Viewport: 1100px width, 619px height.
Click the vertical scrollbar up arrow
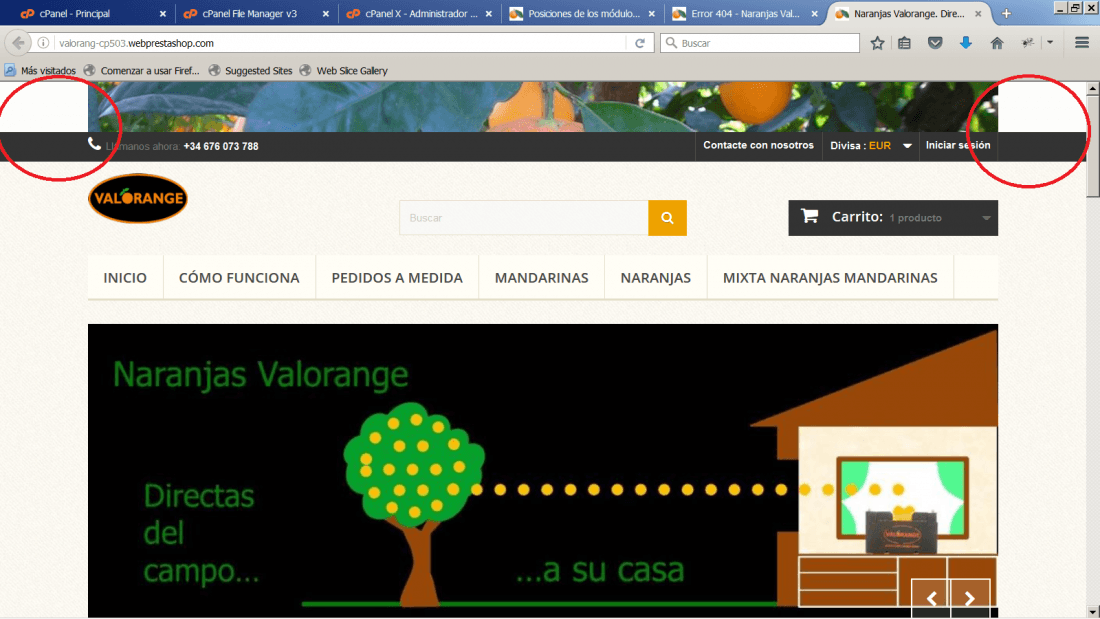point(1092,88)
